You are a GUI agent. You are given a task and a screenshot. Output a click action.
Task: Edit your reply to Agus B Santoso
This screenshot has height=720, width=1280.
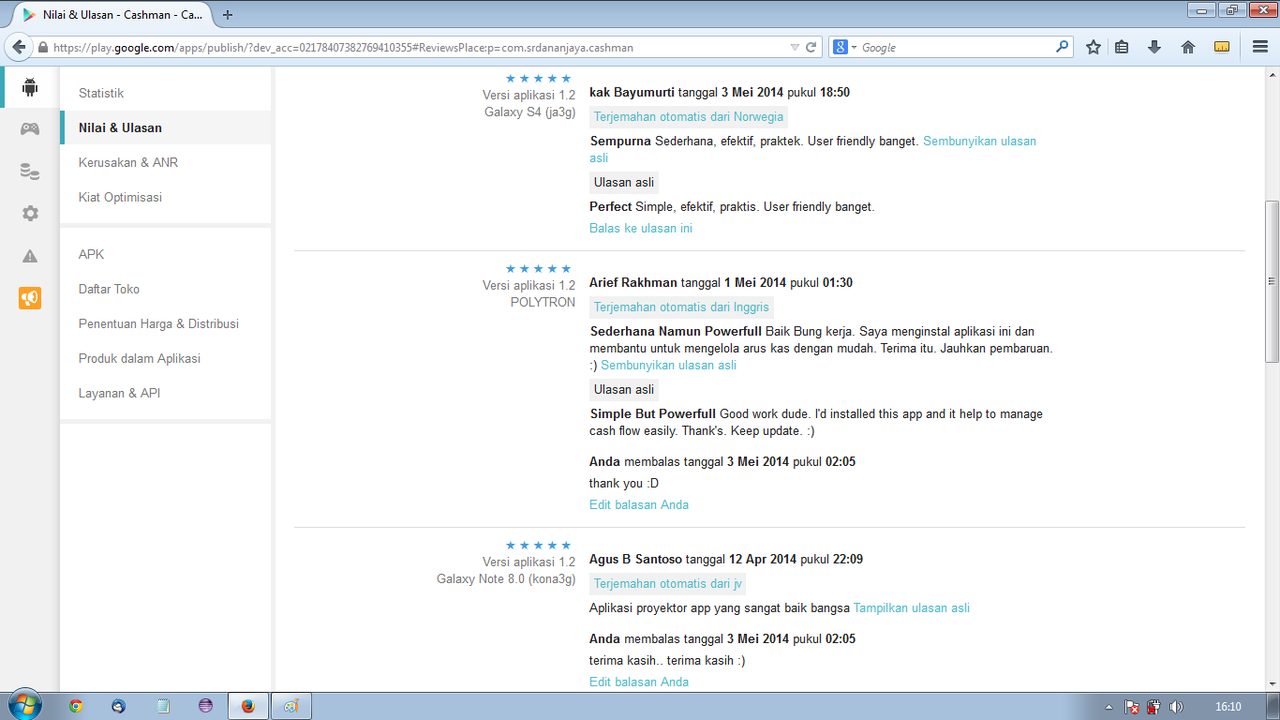tap(639, 682)
